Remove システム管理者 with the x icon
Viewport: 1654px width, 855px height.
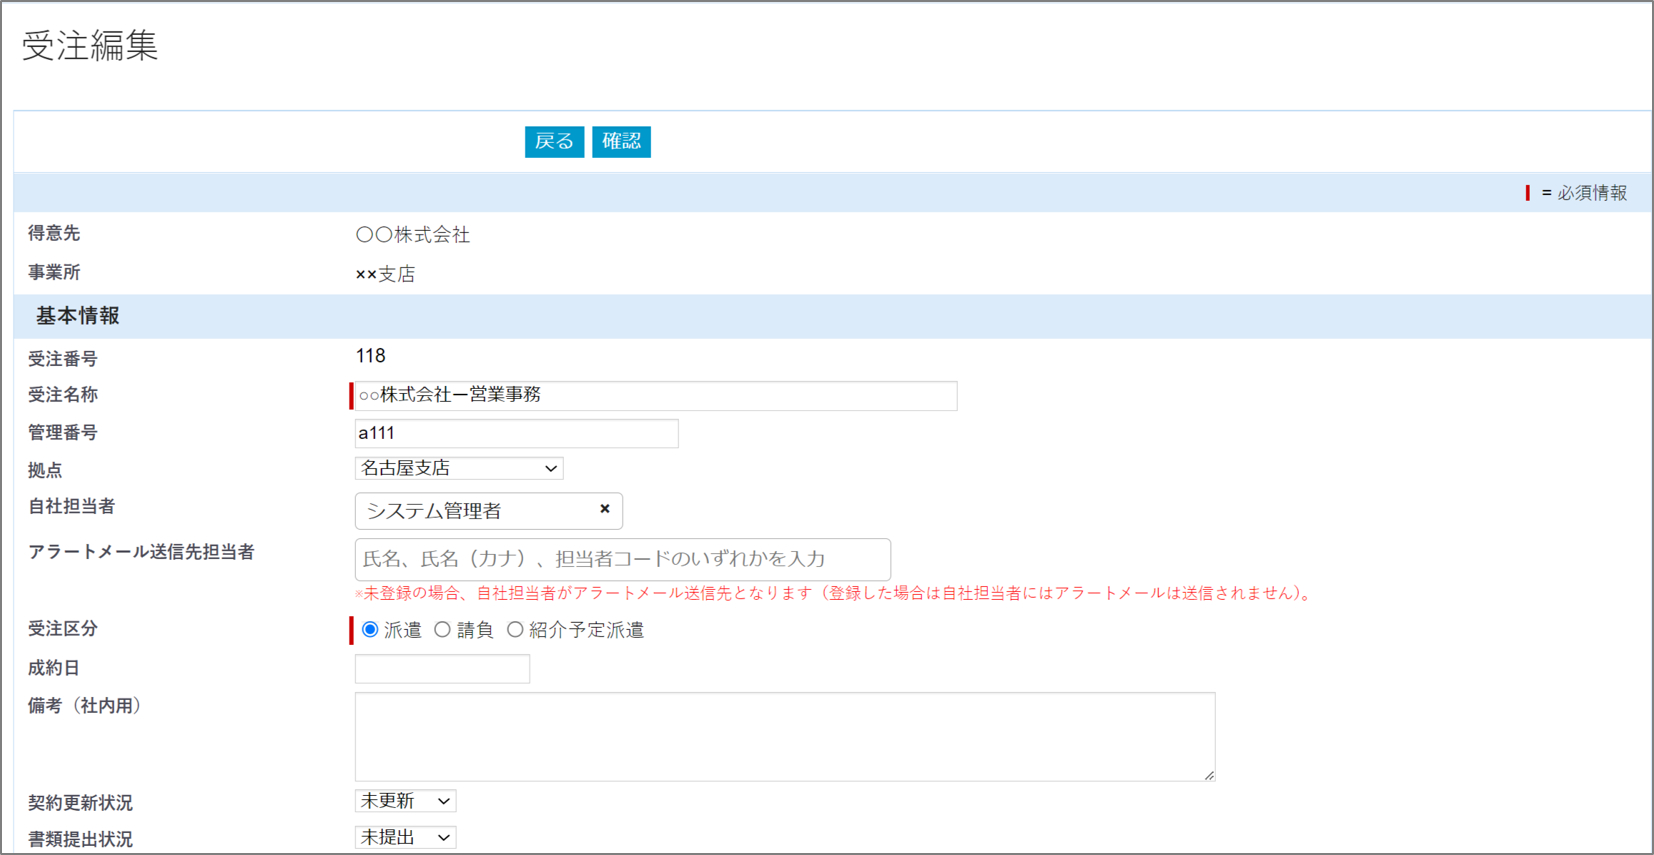[x=605, y=509]
